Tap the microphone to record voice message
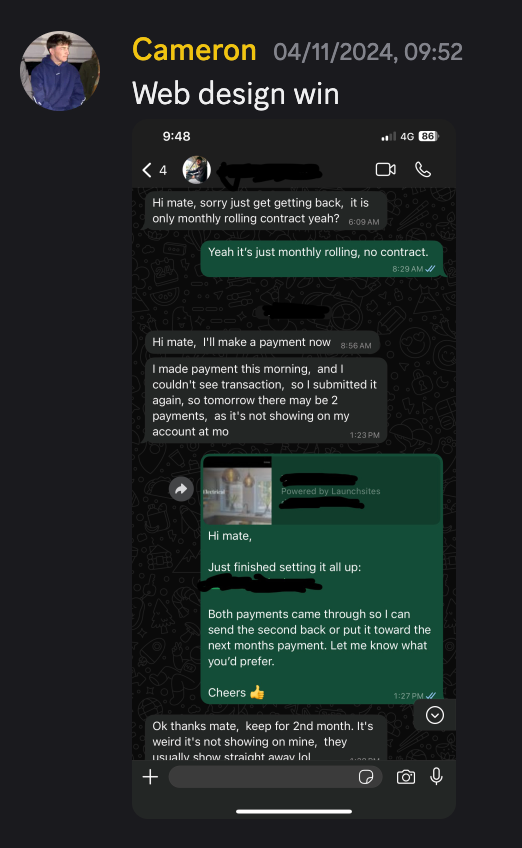Viewport: 522px width, 848px height. 437,777
